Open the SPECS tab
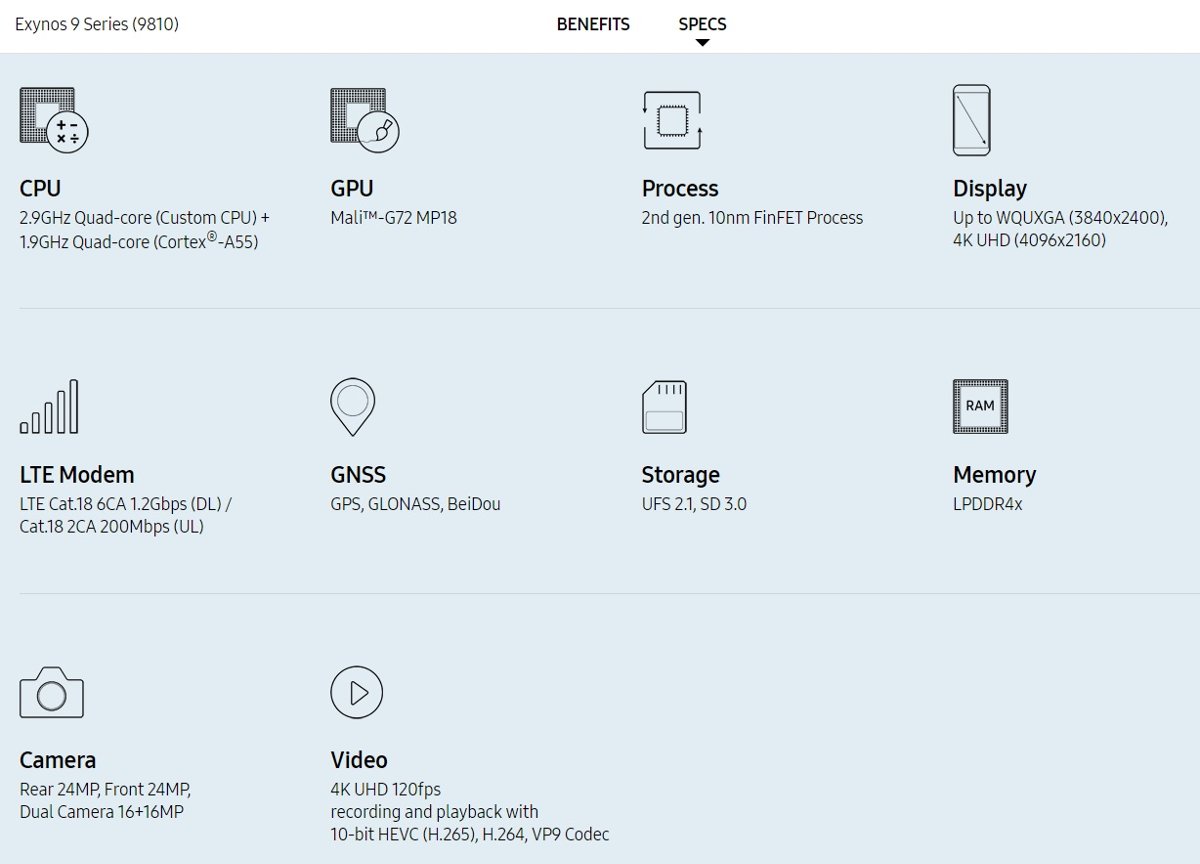The image size is (1200, 864). coord(702,24)
